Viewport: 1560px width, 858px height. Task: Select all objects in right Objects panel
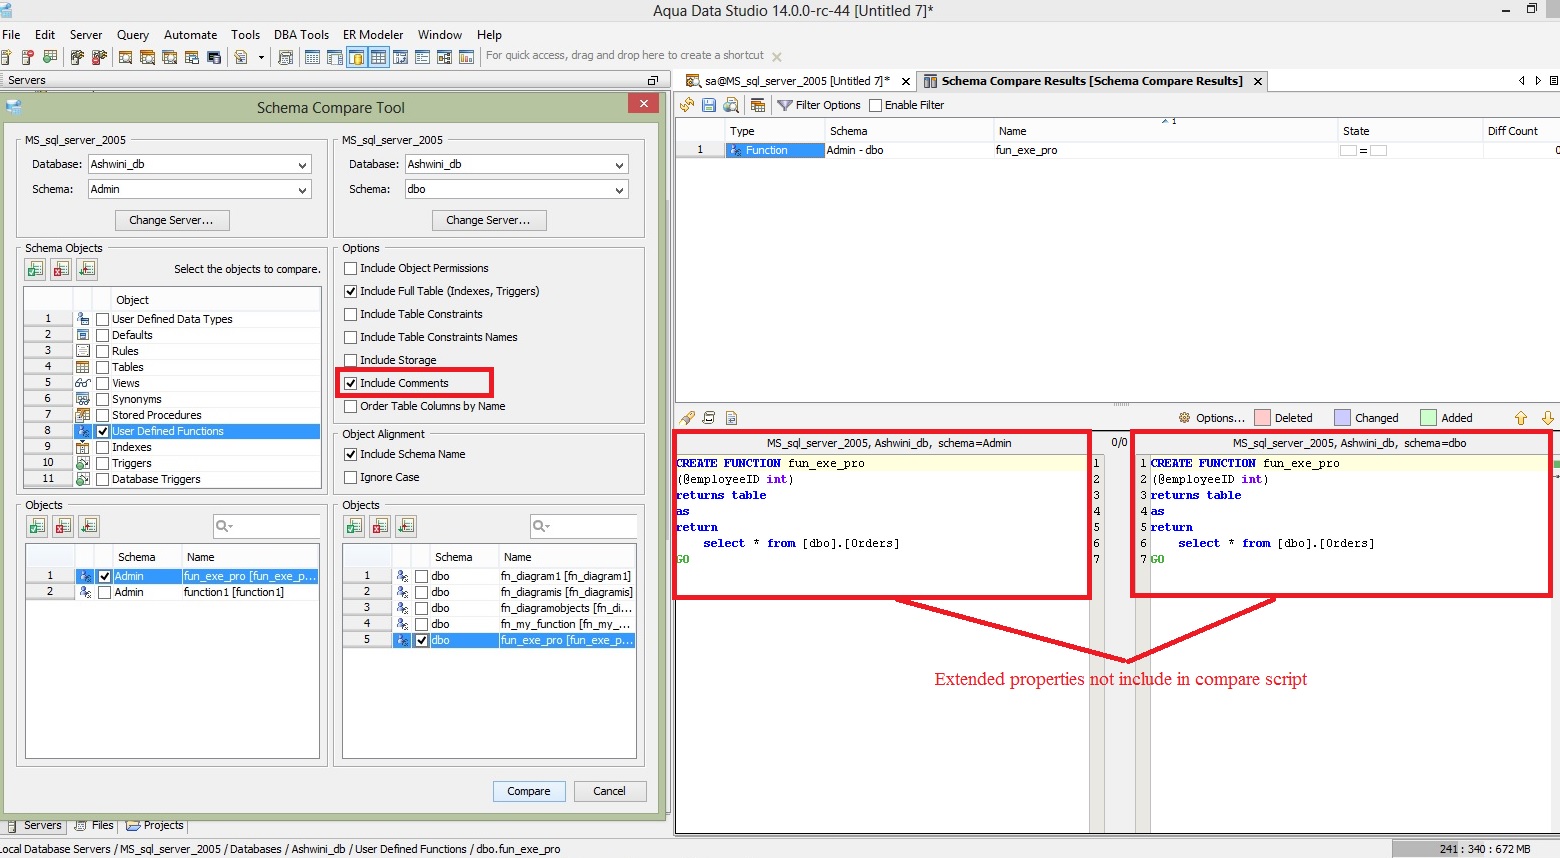tap(355, 526)
